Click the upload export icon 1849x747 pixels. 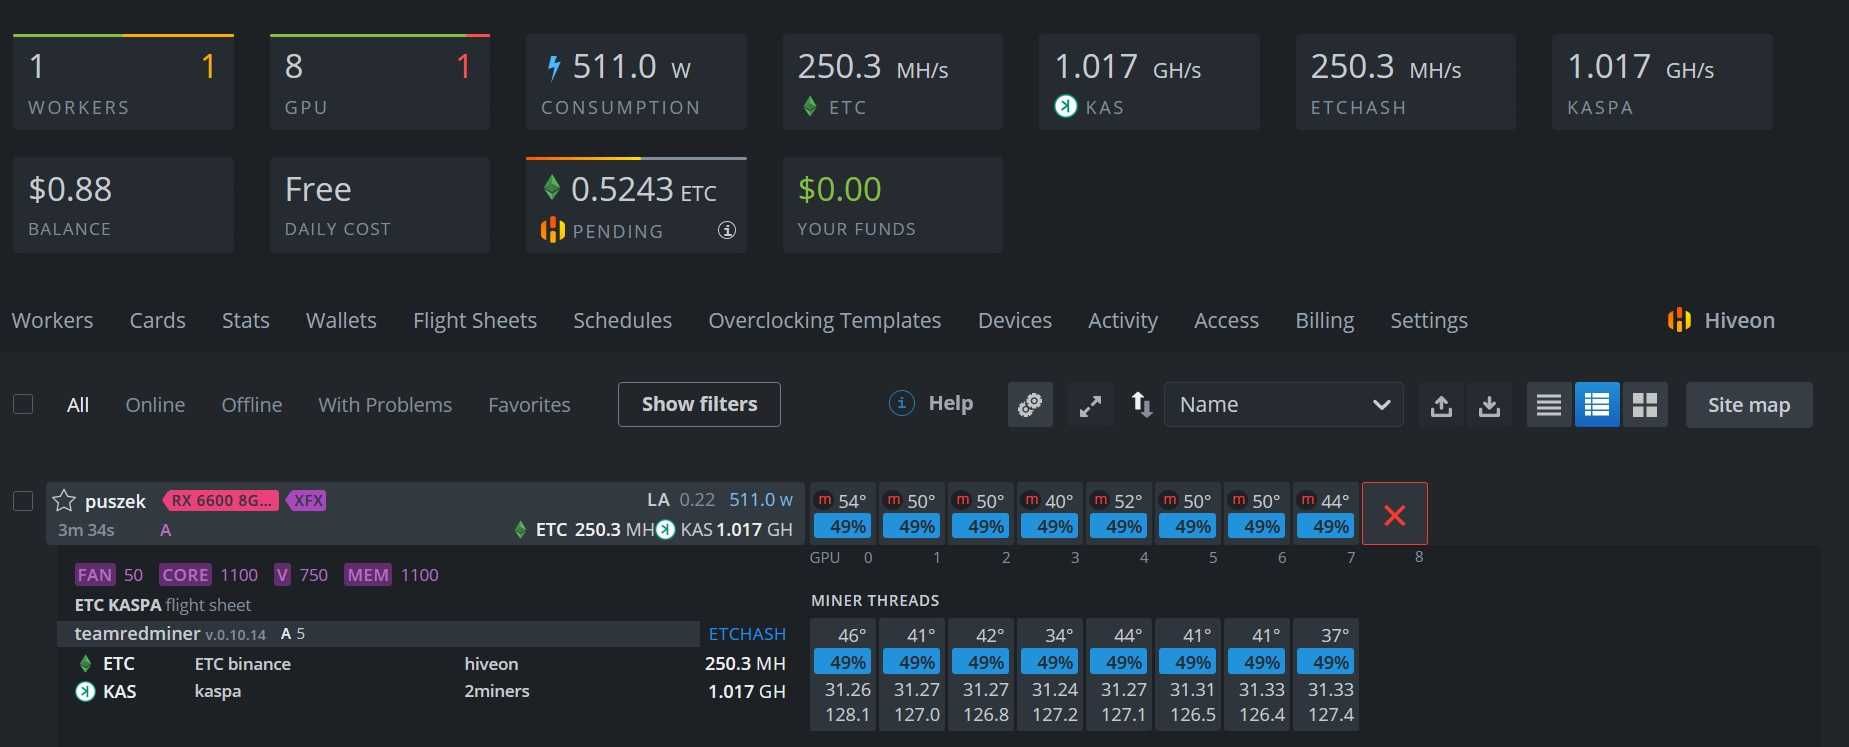point(1441,405)
